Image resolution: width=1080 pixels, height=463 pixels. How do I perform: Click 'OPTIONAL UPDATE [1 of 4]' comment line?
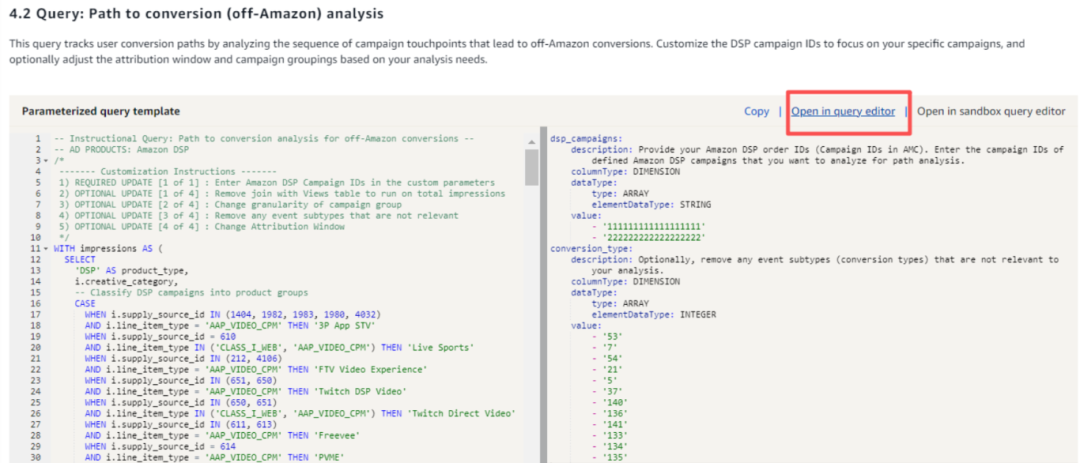point(282,194)
